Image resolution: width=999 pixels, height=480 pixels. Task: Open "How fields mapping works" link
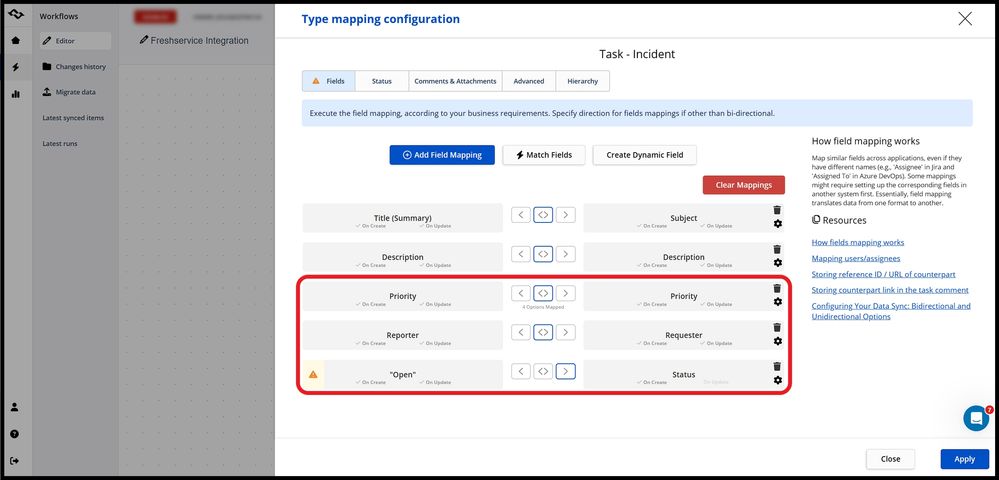(x=858, y=242)
